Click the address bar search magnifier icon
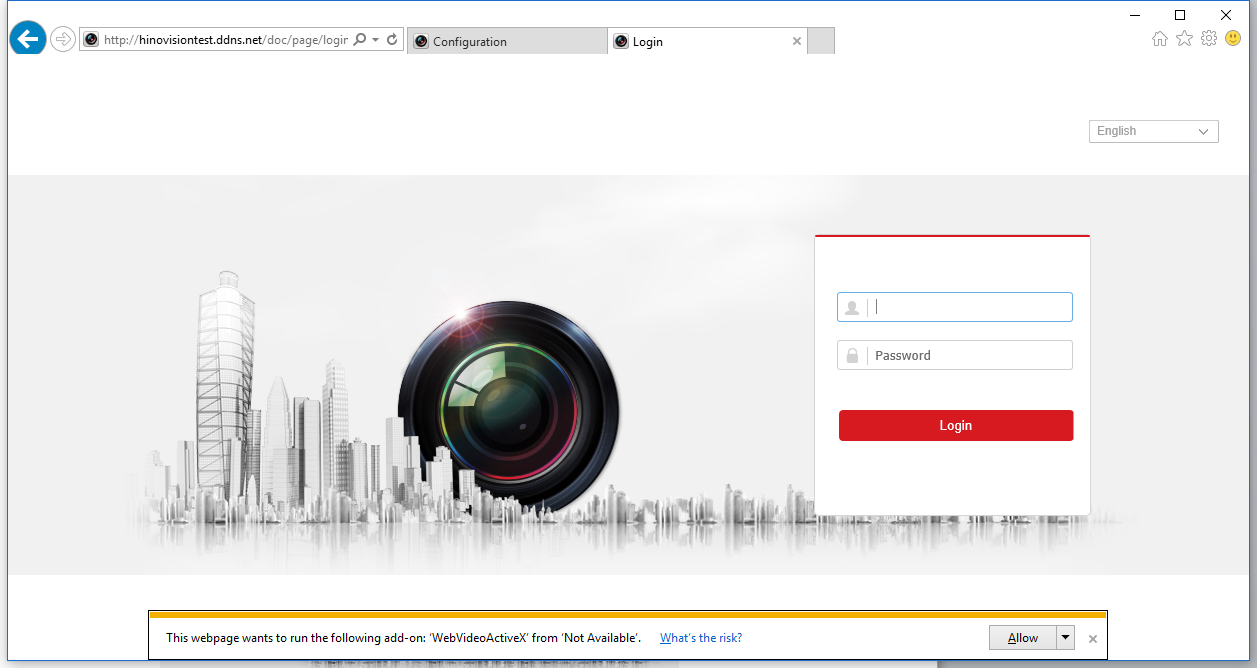The height and width of the screenshot is (668, 1257). click(x=360, y=40)
